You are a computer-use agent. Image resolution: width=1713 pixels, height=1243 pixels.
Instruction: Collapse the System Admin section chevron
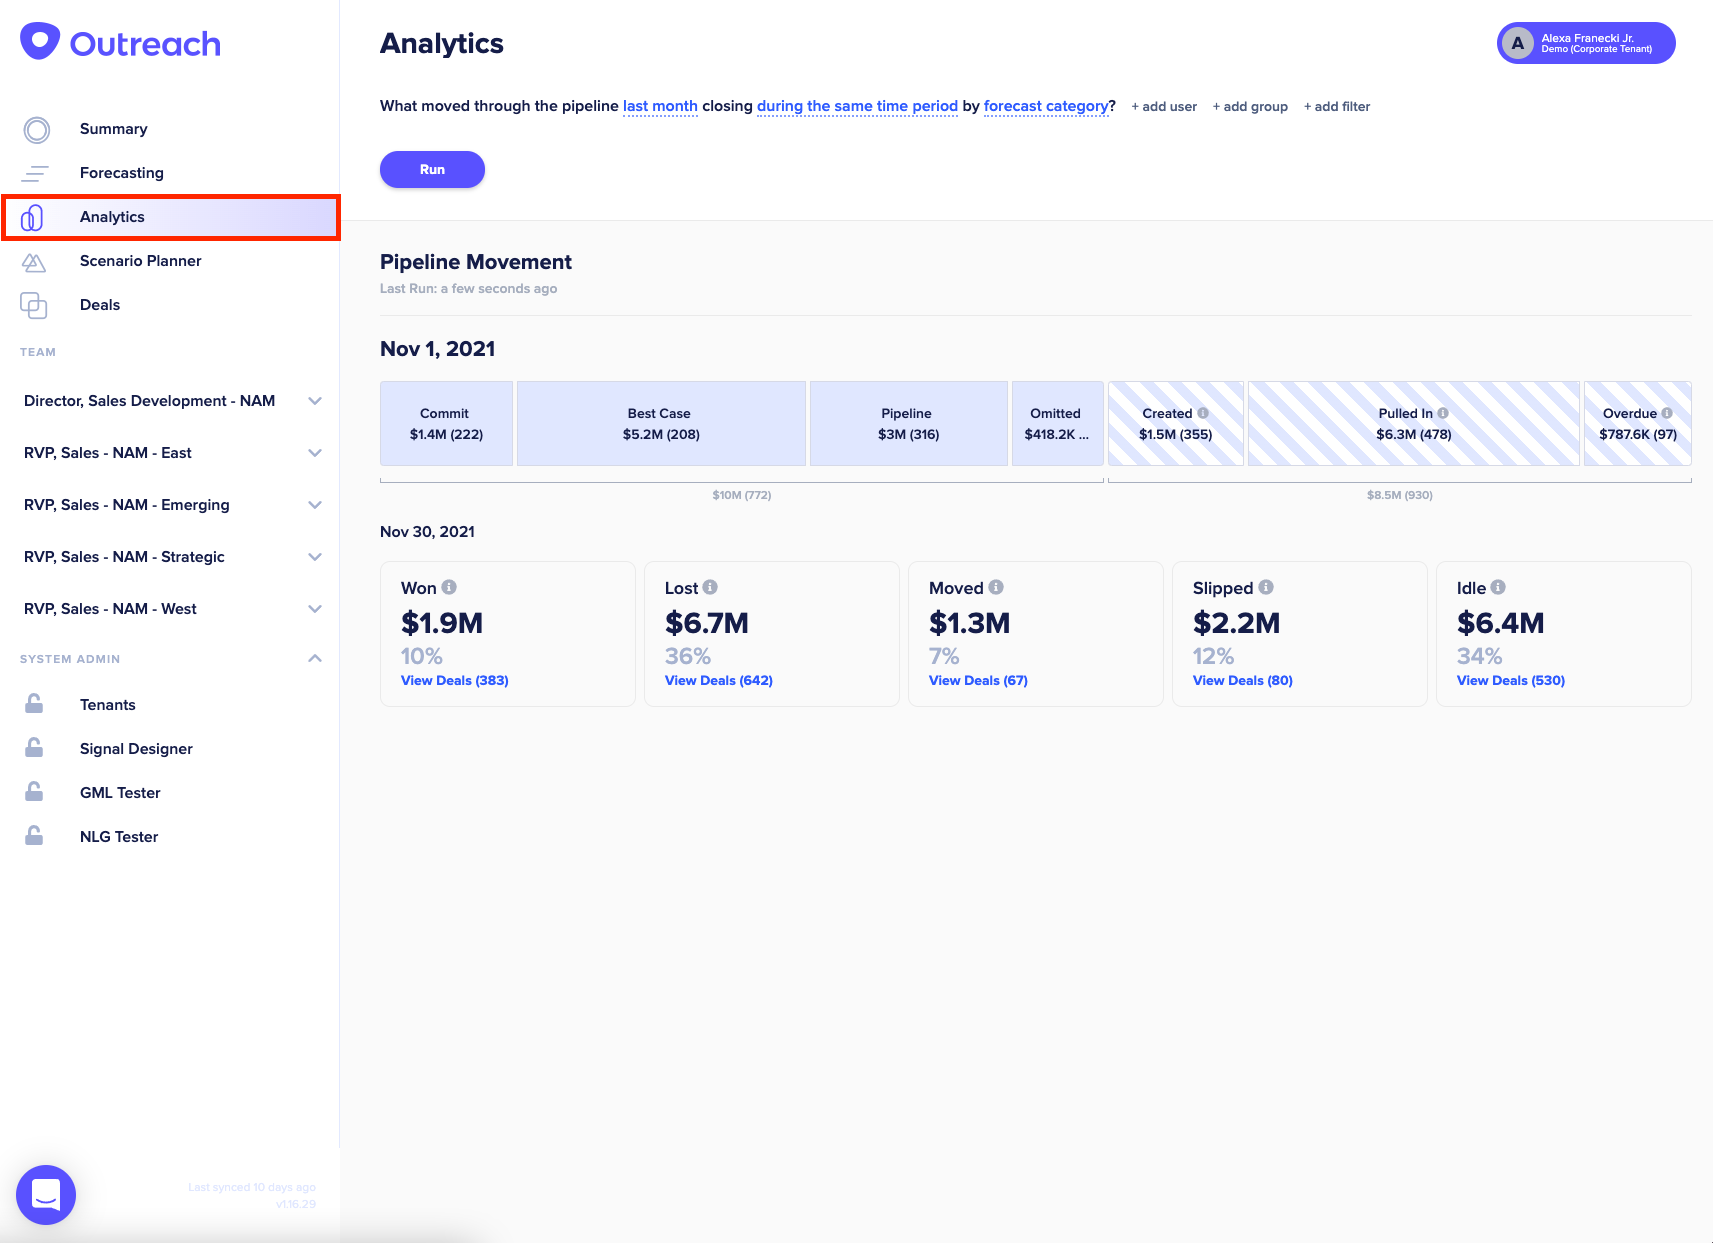[315, 658]
